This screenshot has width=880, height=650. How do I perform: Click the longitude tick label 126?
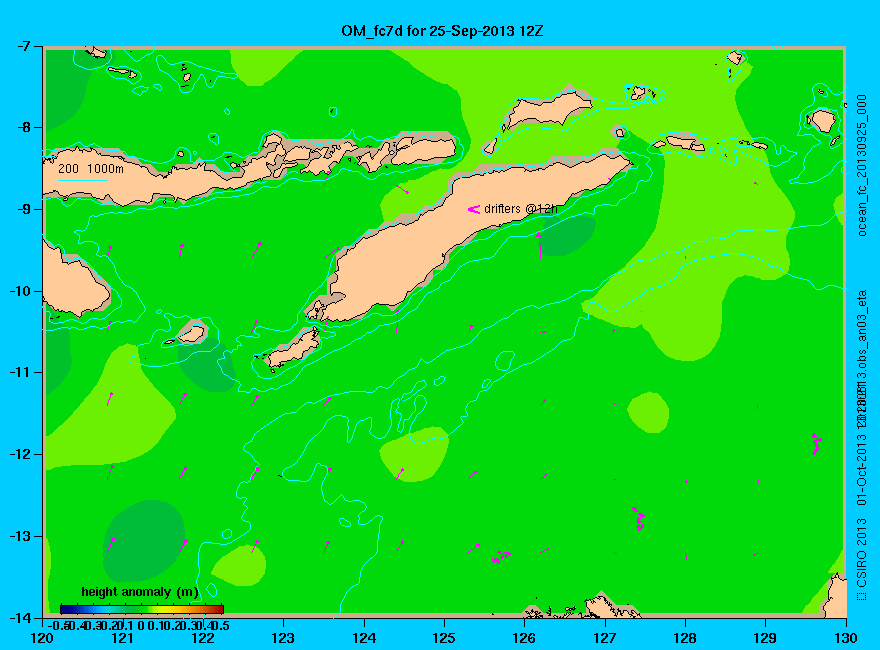click(525, 638)
